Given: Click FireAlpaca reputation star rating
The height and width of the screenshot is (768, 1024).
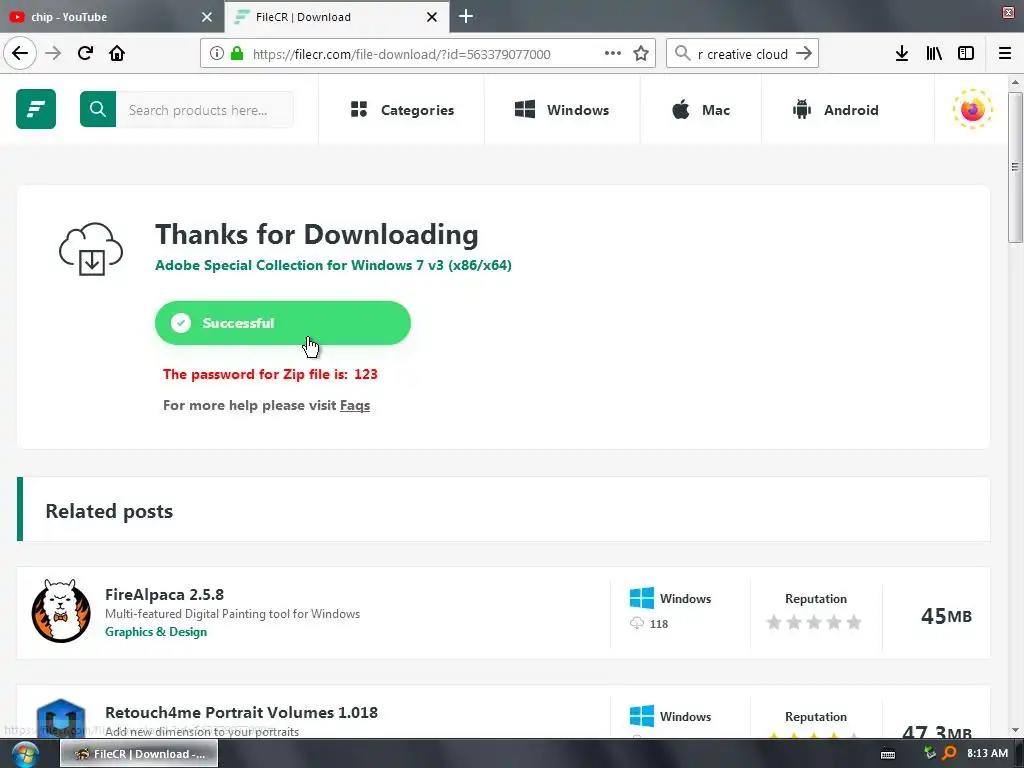Looking at the screenshot, I should (x=814, y=622).
